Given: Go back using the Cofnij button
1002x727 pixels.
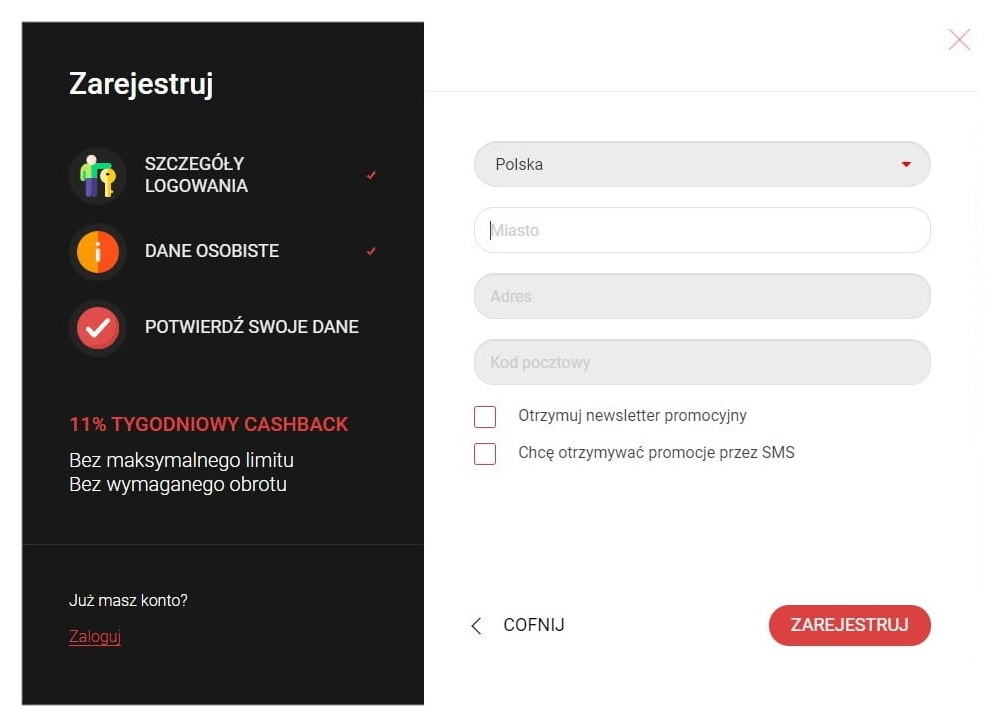Looking at the screenshot, I should pos(533,626).
